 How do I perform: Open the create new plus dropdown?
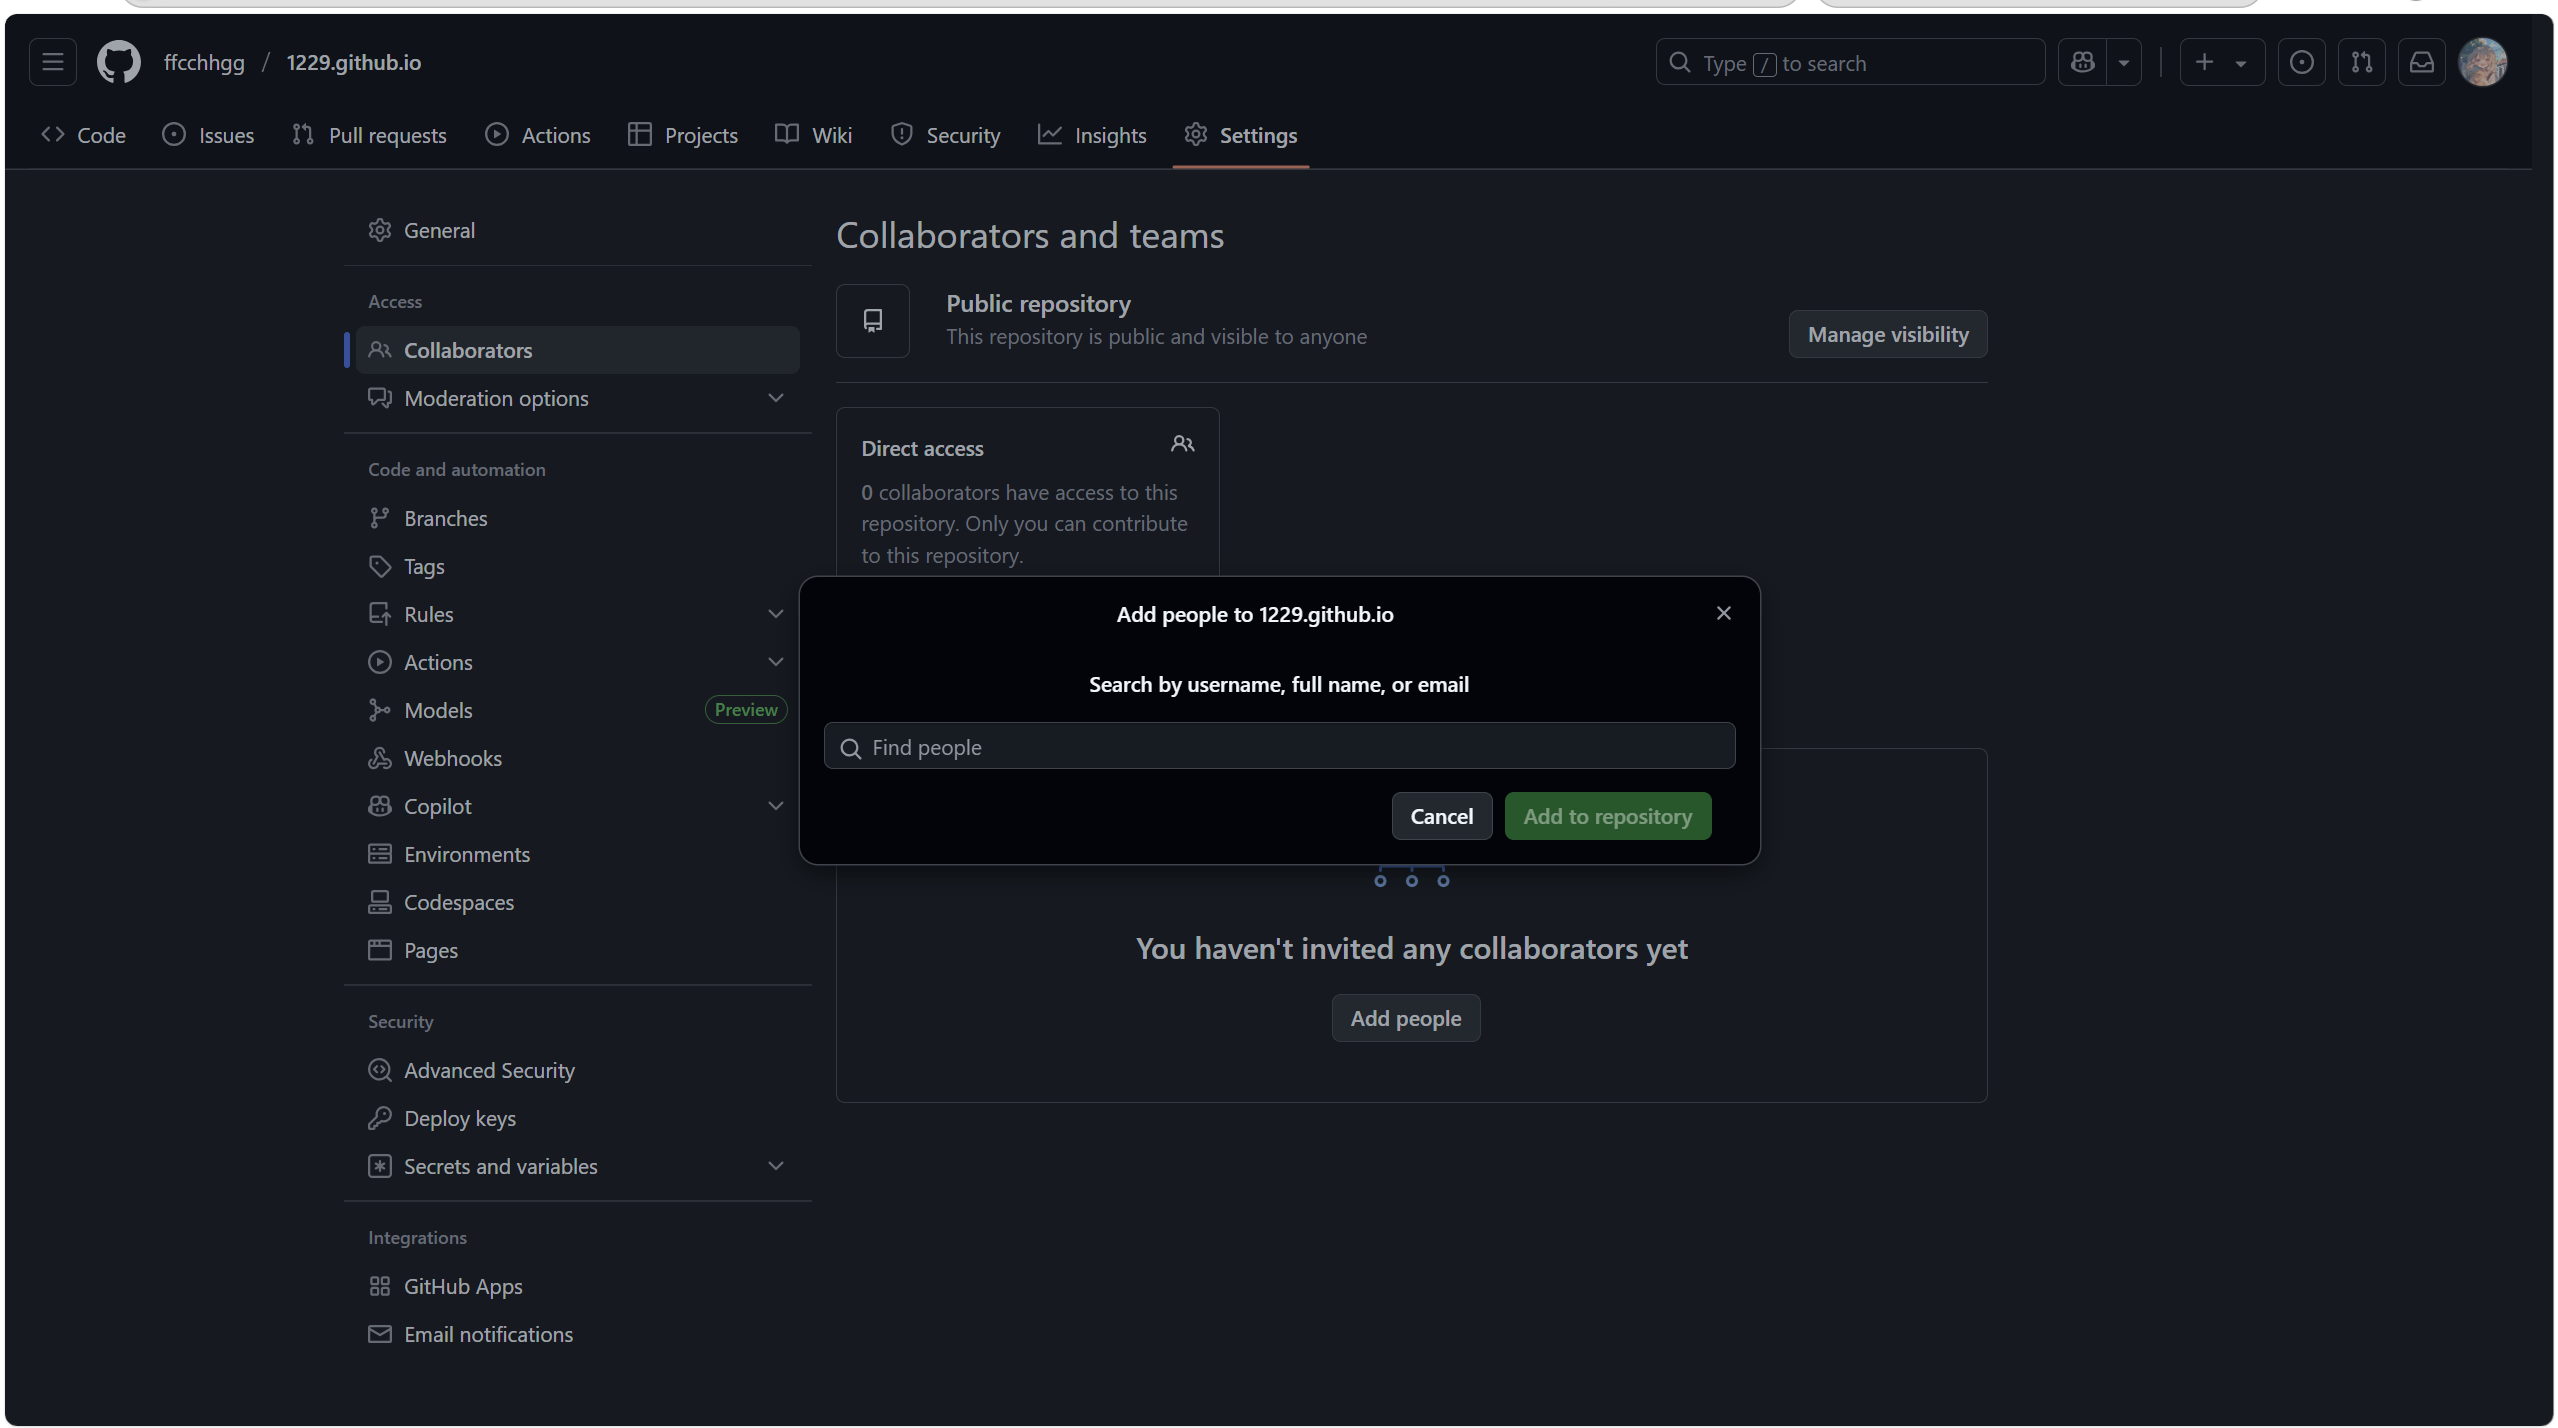click(2221, 62)
